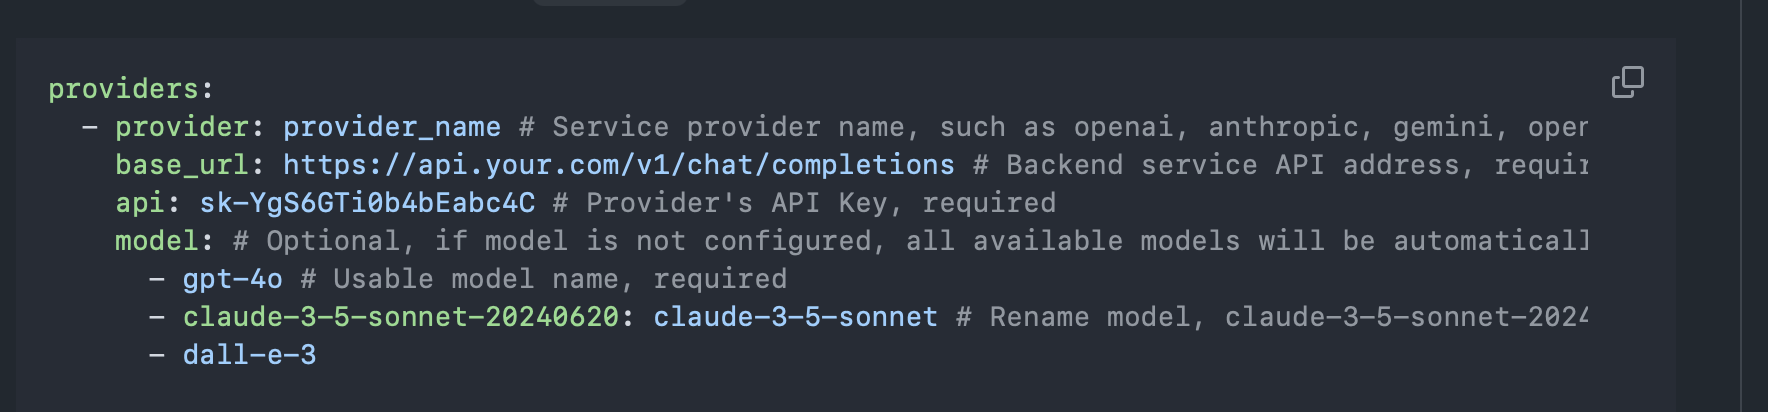Screen dimensions: 1768x412
Task: Click comment "Provider's API Key, required"
Action: tap(820, 203)
